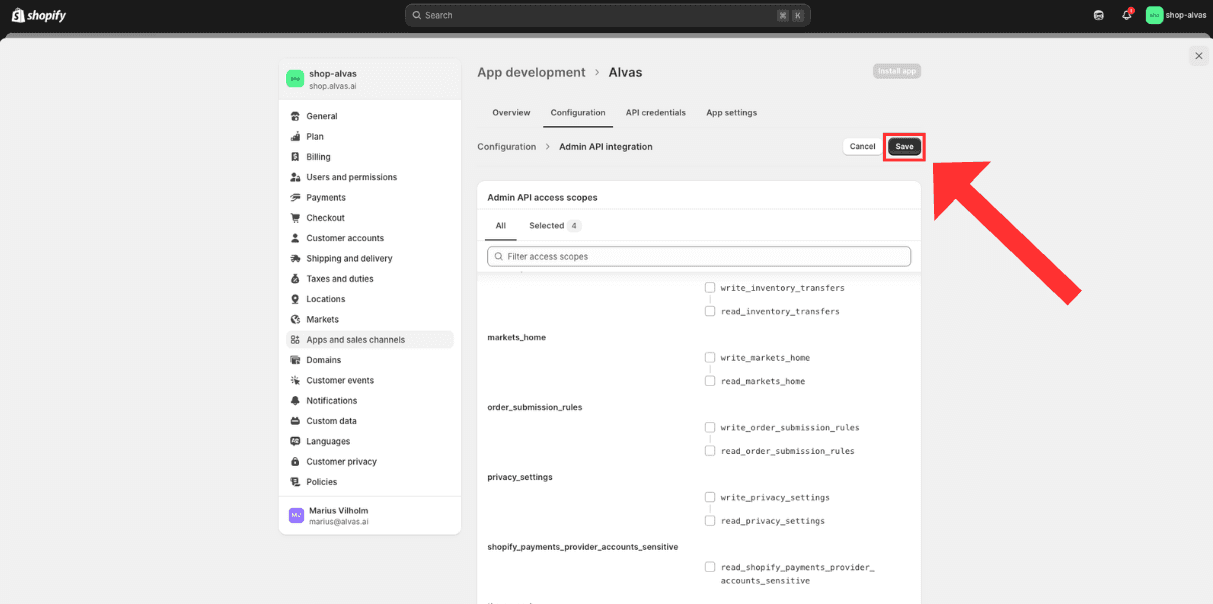Click the Save button

[904, 147]
